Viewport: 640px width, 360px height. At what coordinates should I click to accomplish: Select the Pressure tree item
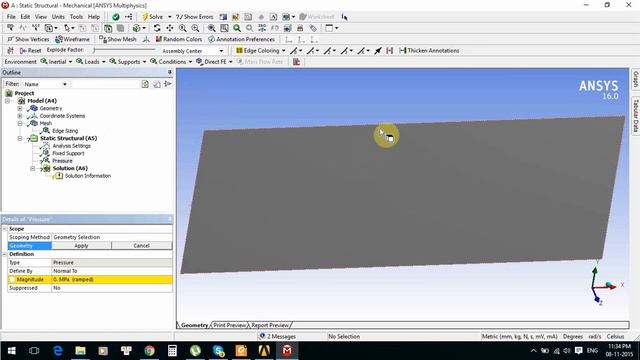[x=62, y=161]
